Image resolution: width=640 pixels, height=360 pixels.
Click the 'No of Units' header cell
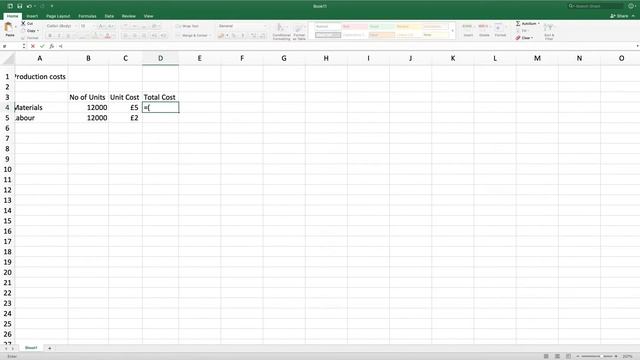pos(88,97)
